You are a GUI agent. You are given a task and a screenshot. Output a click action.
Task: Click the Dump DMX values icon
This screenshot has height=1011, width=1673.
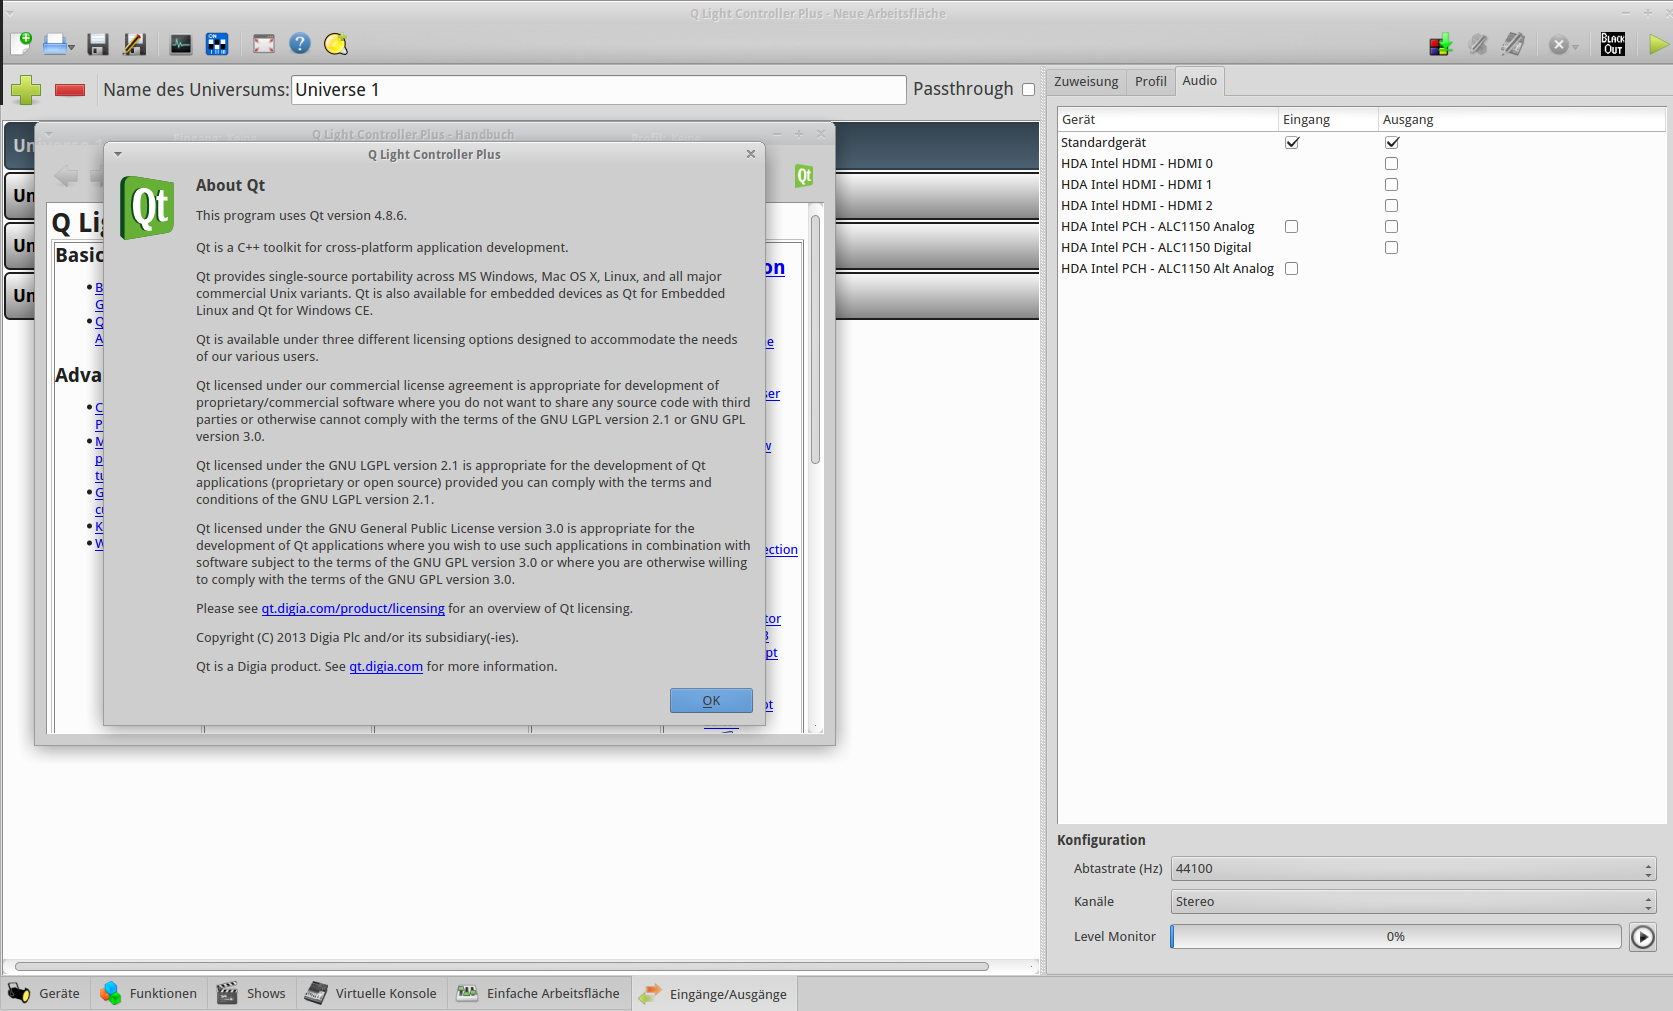click(x=1441, y=44)
